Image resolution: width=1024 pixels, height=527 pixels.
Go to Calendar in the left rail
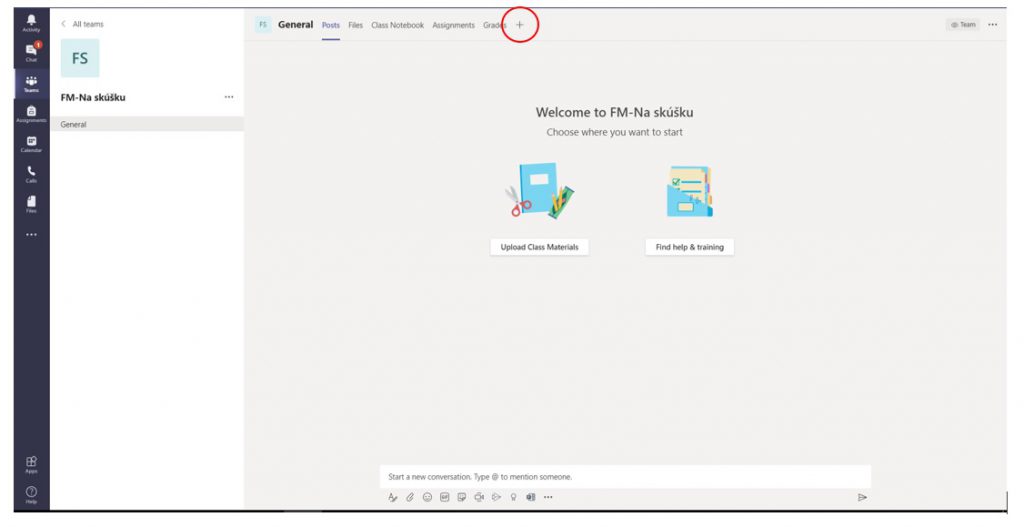coord(31,143)
